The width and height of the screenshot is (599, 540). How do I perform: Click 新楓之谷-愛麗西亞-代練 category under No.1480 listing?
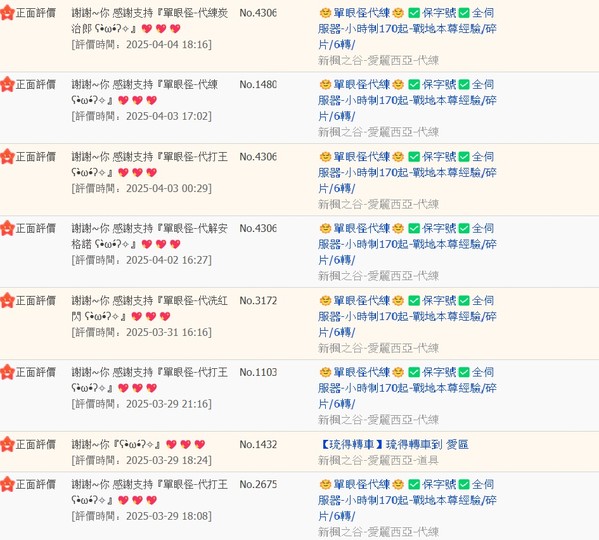[x=378, y=132]
